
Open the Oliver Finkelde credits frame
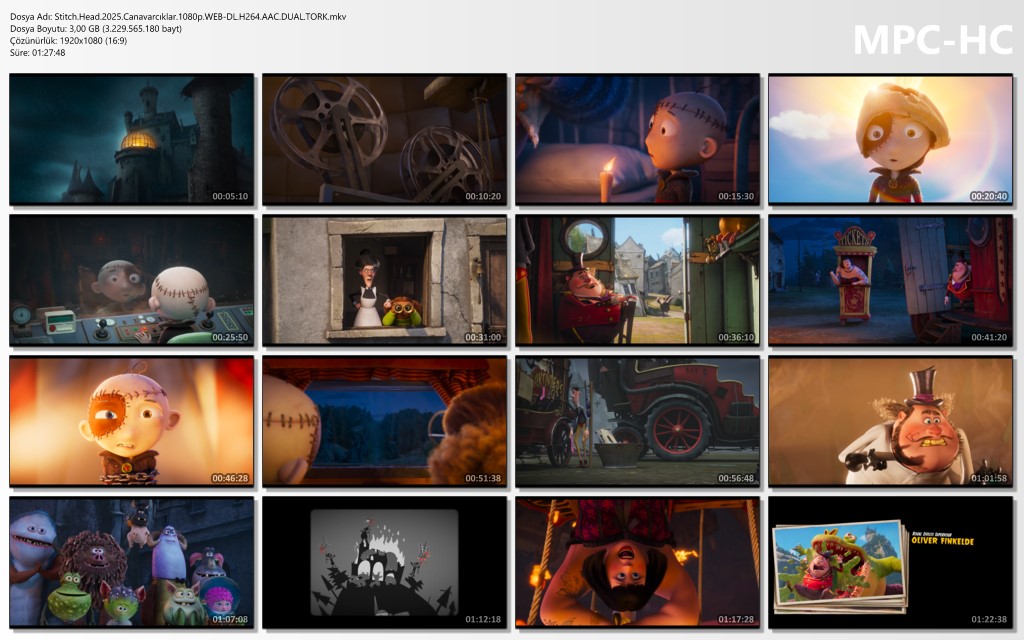click(x=890, y=563)
